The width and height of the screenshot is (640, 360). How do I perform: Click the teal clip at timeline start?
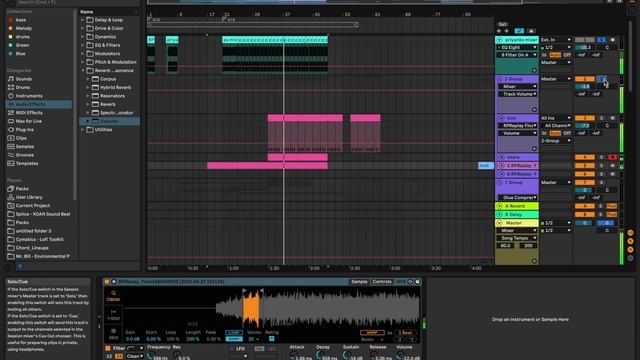[151, 40]
